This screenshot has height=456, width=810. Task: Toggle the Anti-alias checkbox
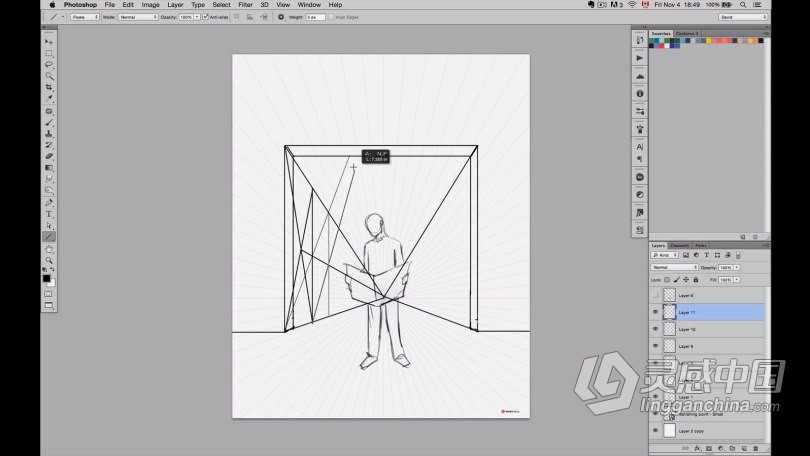coord(205,17)
